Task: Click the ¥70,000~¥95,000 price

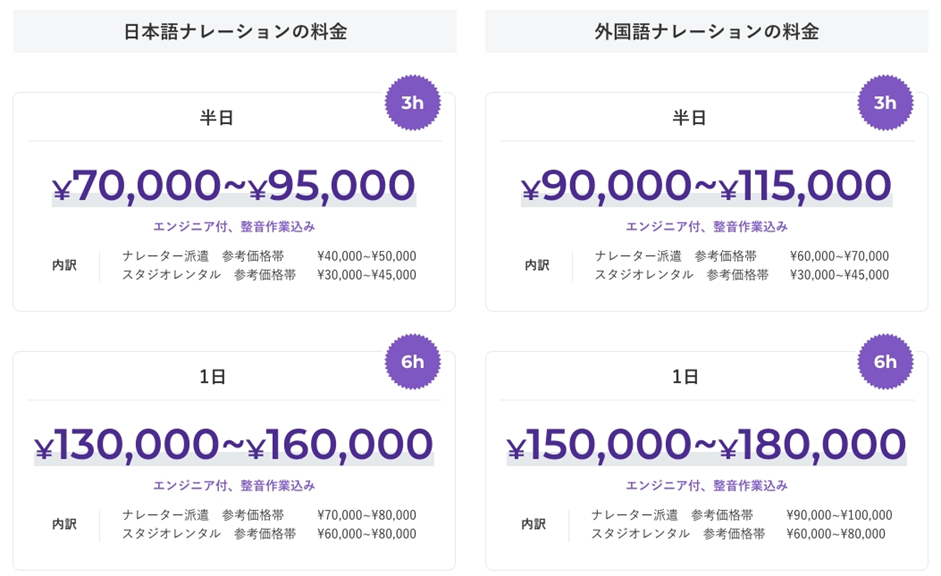Action: 234,186
